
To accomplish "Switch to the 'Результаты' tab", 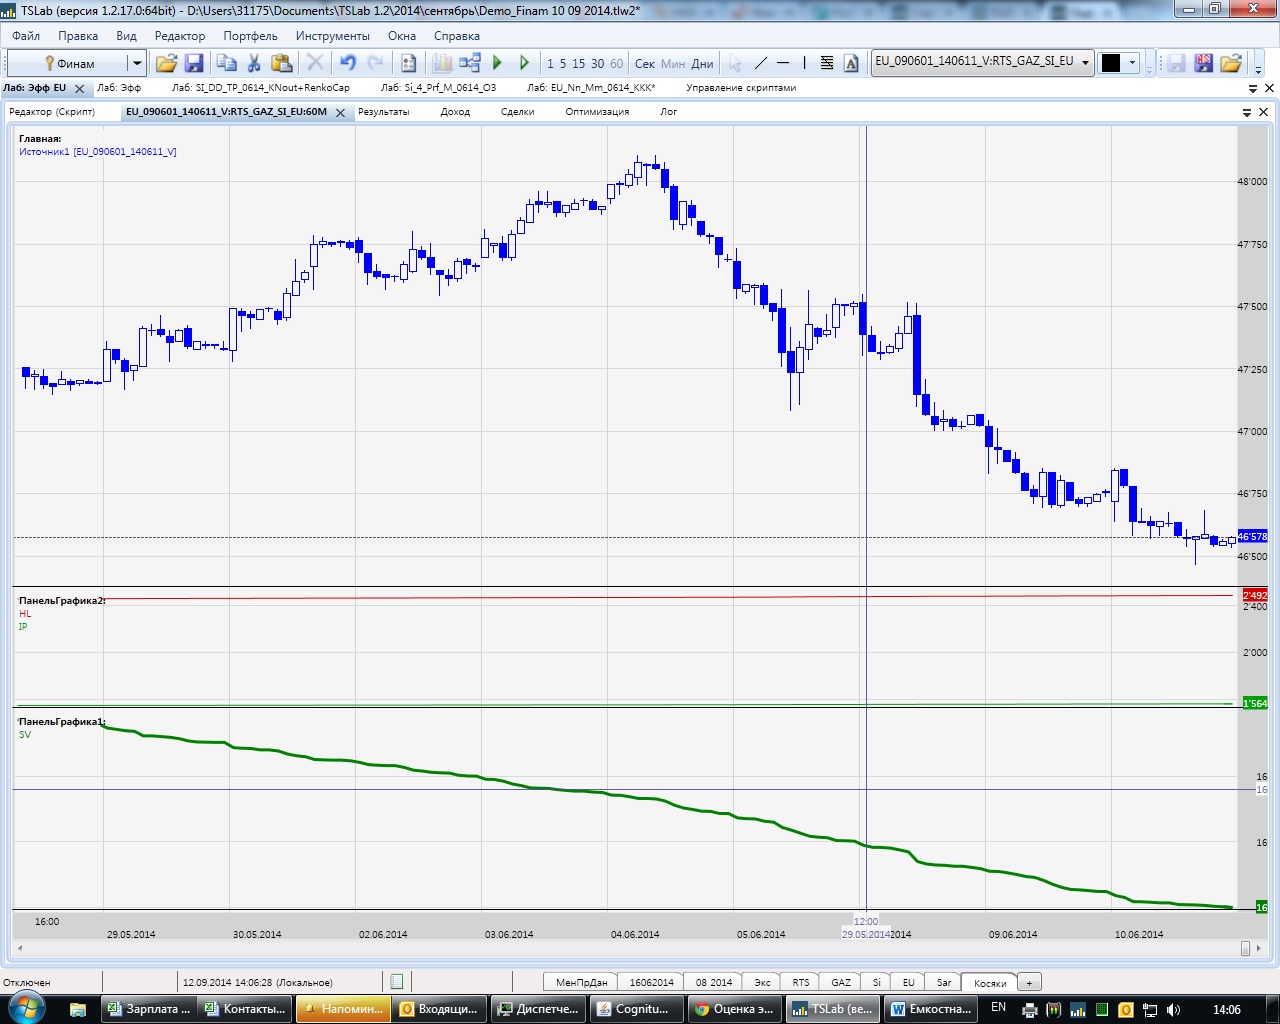I will pyautogui.click(x=383, y=112).
